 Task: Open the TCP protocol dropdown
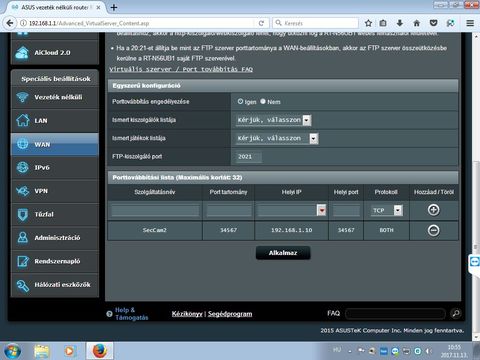[387, 210]
